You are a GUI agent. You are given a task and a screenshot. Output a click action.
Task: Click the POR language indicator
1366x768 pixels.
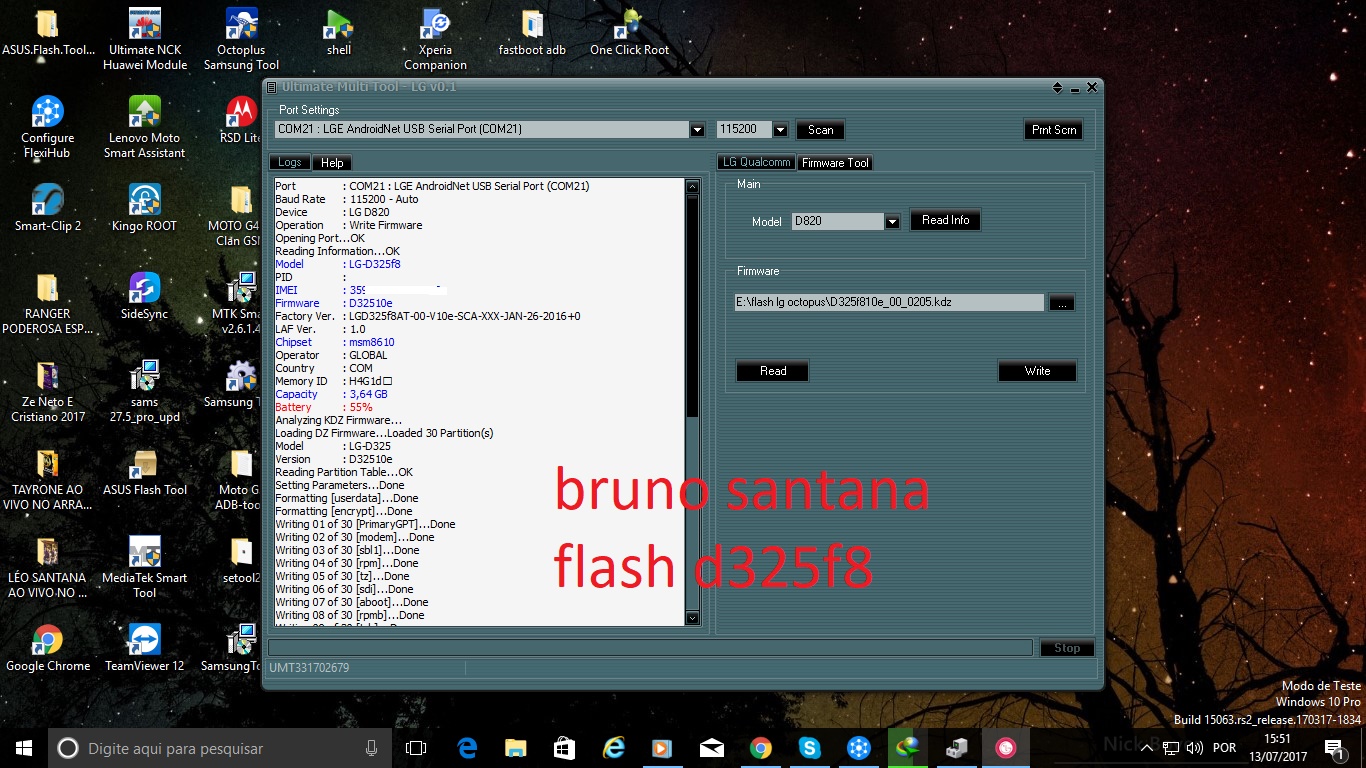[x=1224, y=748]
